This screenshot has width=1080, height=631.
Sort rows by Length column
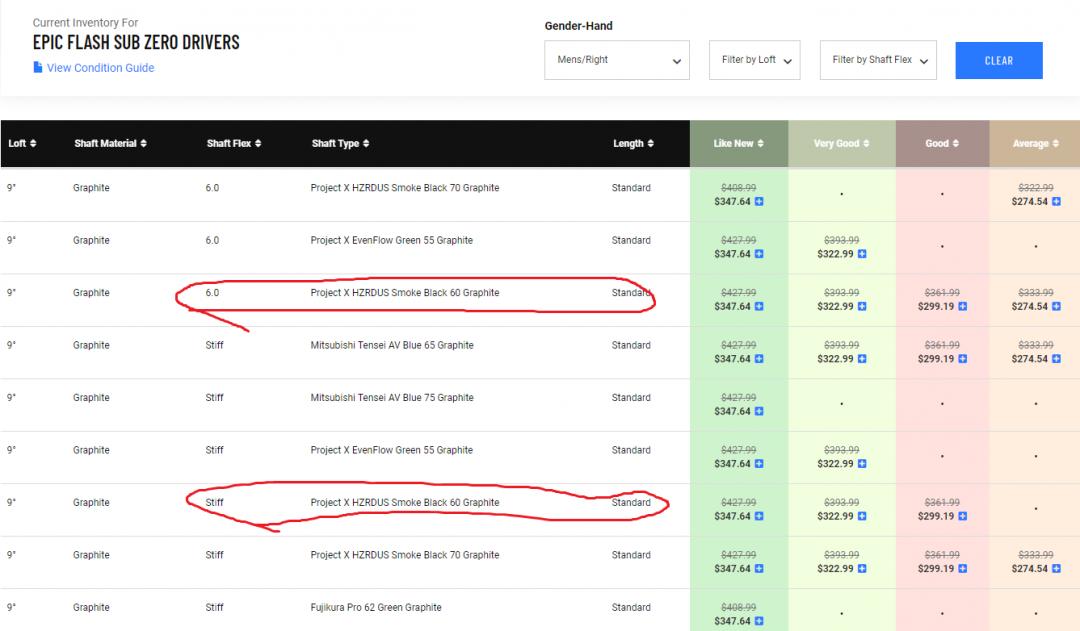[x=633, y=144]
